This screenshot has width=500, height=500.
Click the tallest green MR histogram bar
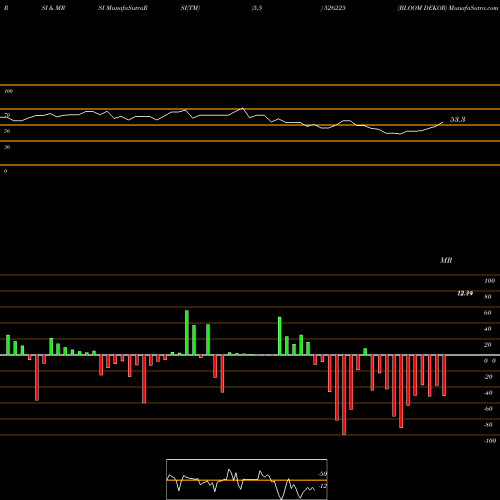tap(187, 333)
